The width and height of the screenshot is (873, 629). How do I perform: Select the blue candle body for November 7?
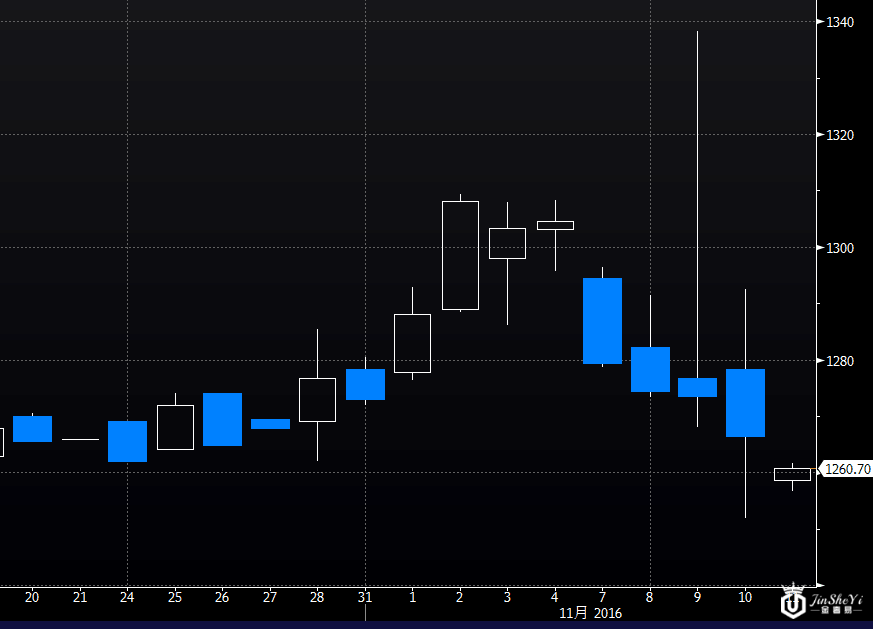602,321
